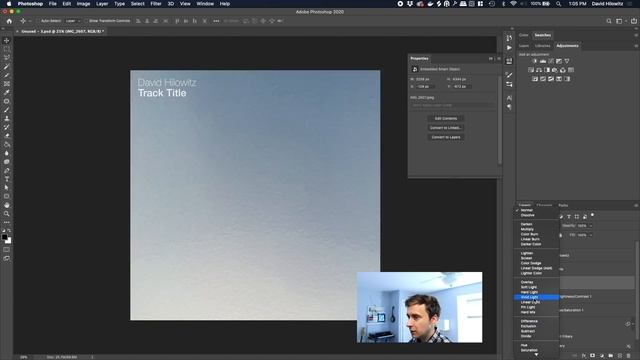The image size is (640, 360).
Task: Open the History panel icon in dock
Action: tap(509, 38)
